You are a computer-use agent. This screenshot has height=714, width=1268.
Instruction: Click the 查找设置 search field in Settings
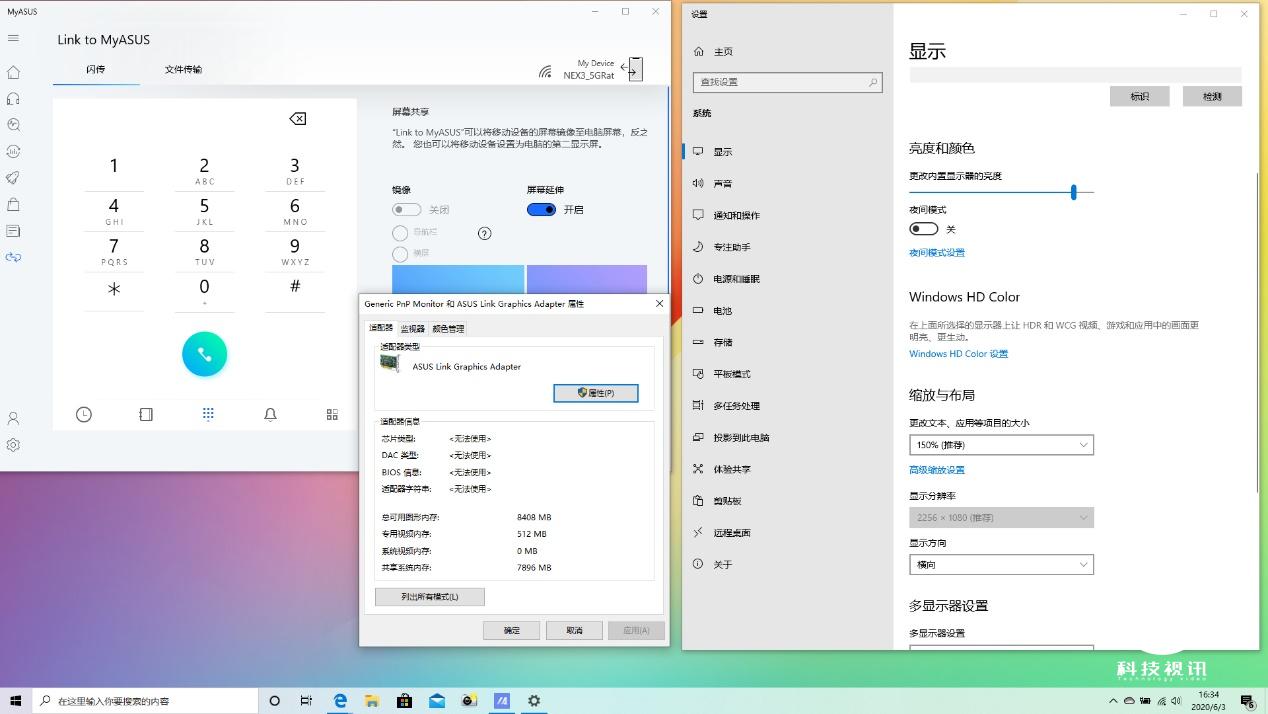[x=787, y=82]
